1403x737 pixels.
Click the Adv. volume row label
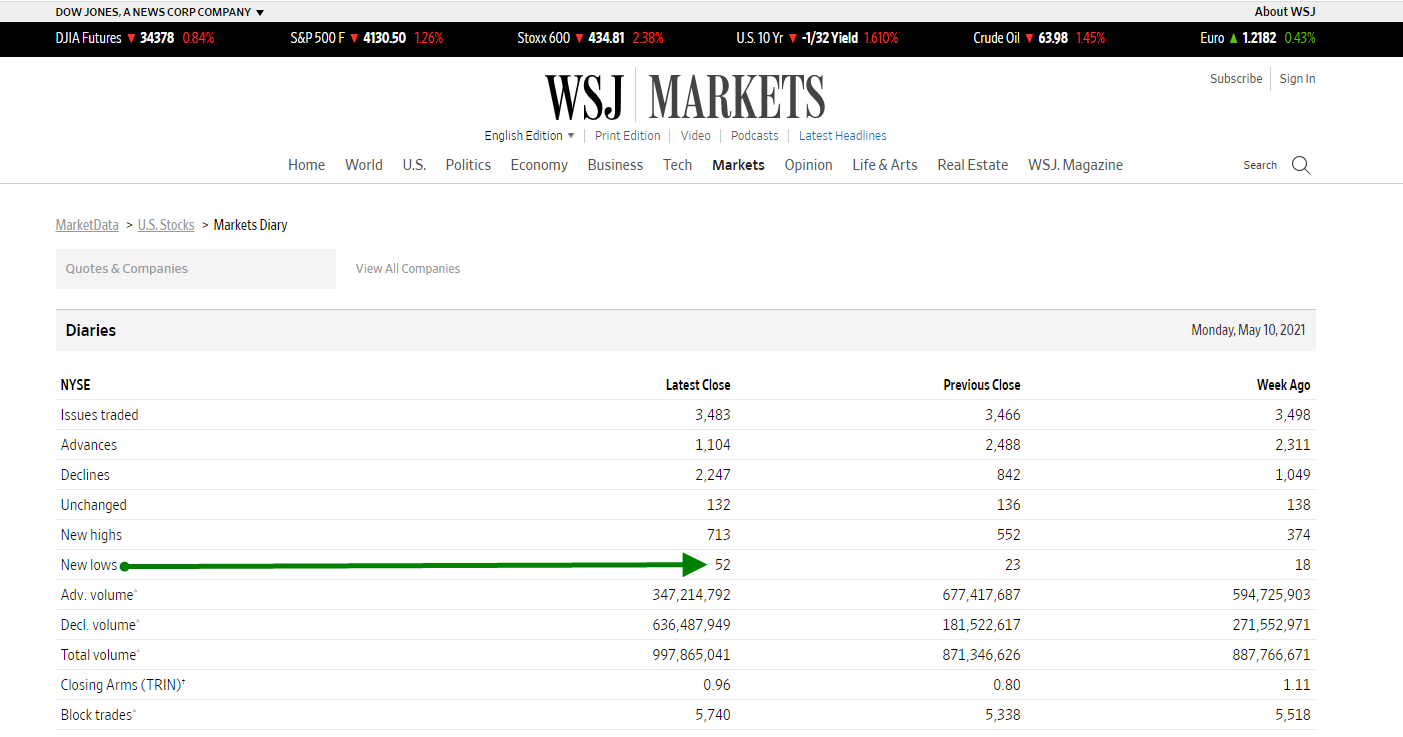[97, 595]
